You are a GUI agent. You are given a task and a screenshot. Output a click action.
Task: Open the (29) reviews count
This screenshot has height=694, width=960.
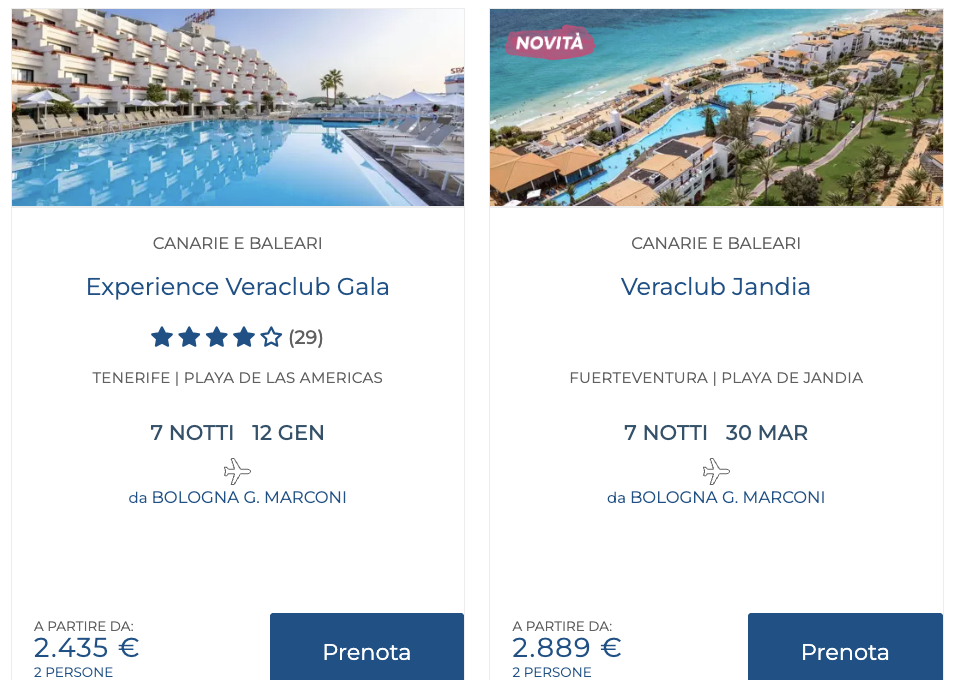pyautogui.click(x=306, y=337)
